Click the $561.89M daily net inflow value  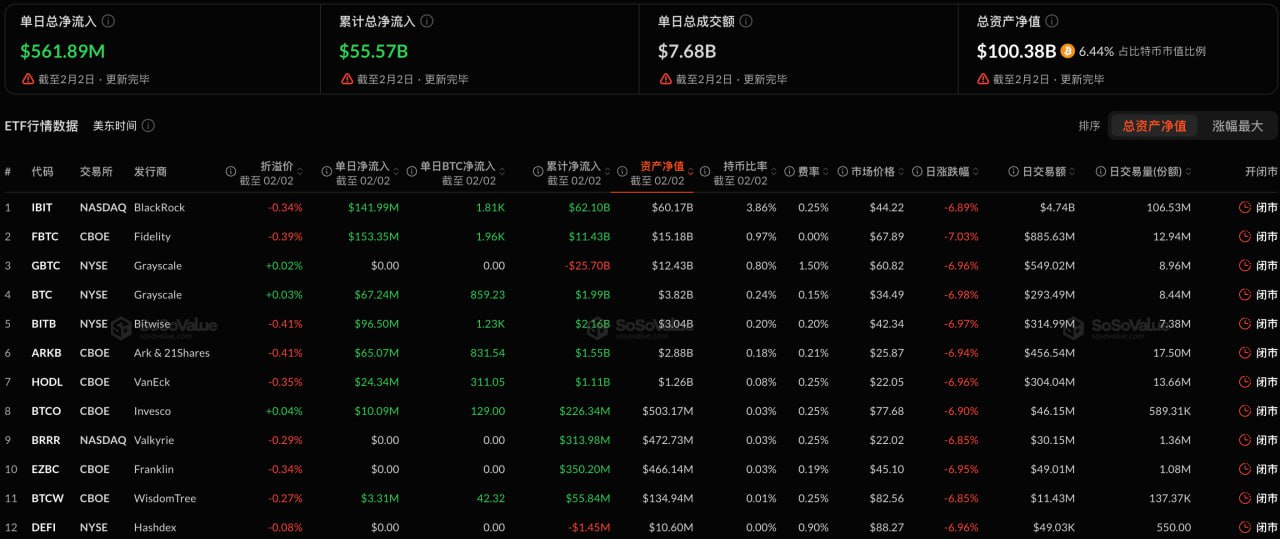click(x=62, y=51)
